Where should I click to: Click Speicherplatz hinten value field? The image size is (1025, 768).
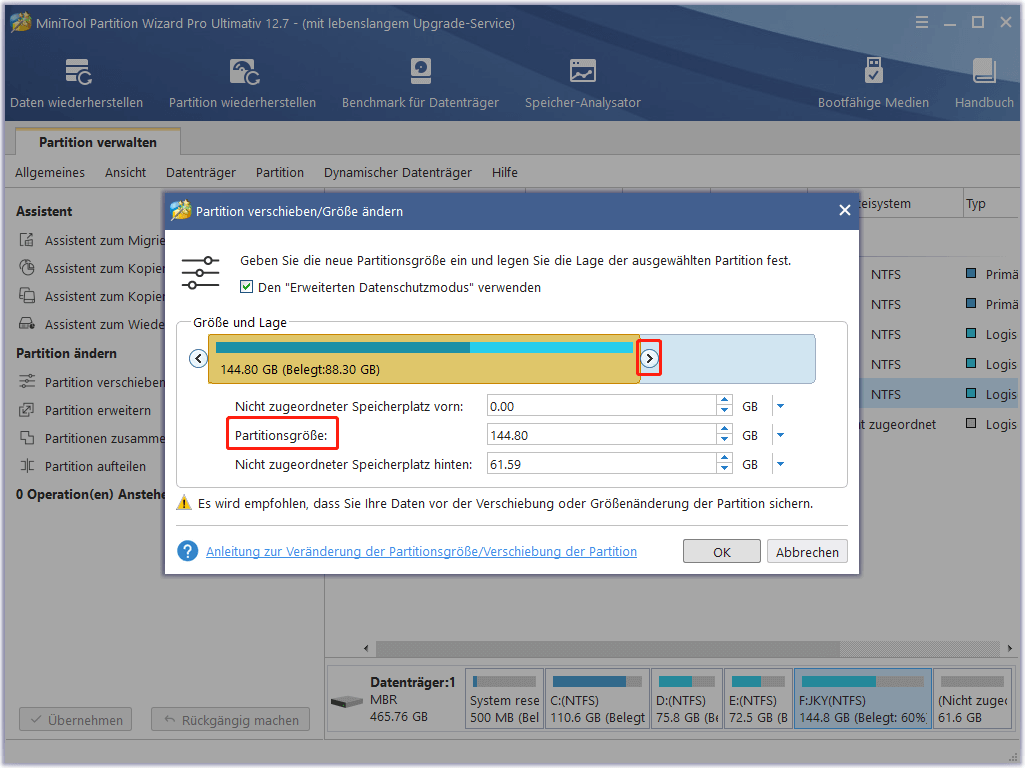click(602, 464)
